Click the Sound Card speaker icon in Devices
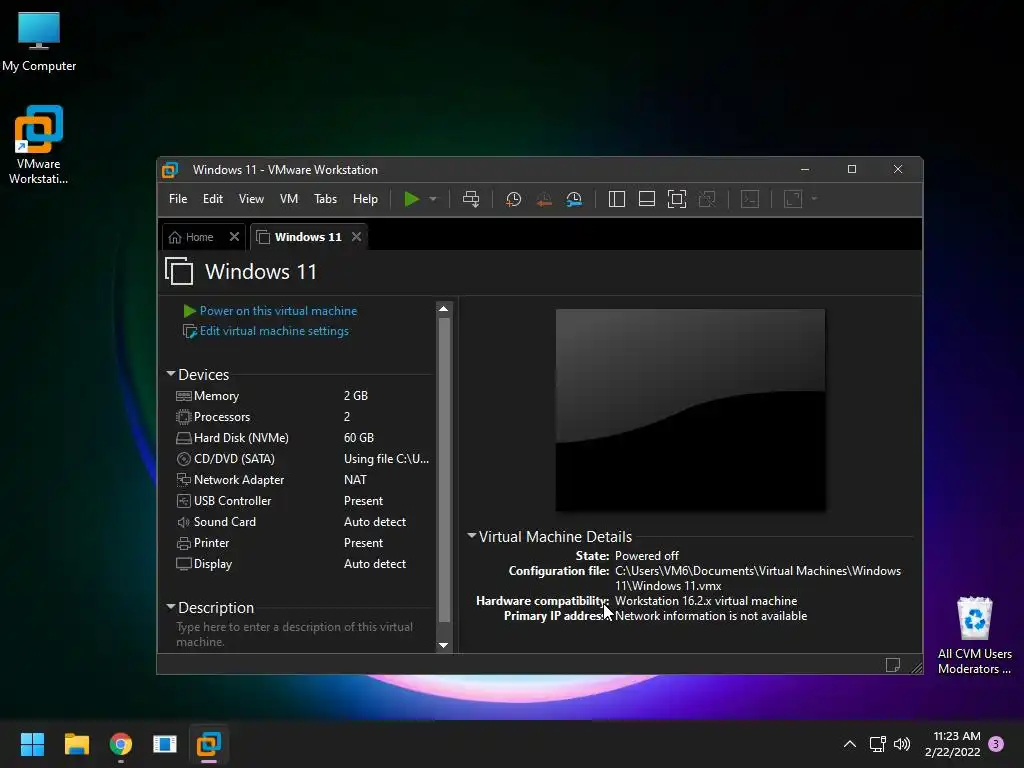The width and height of the screenshot is (1024, 768). pos(184,522)
